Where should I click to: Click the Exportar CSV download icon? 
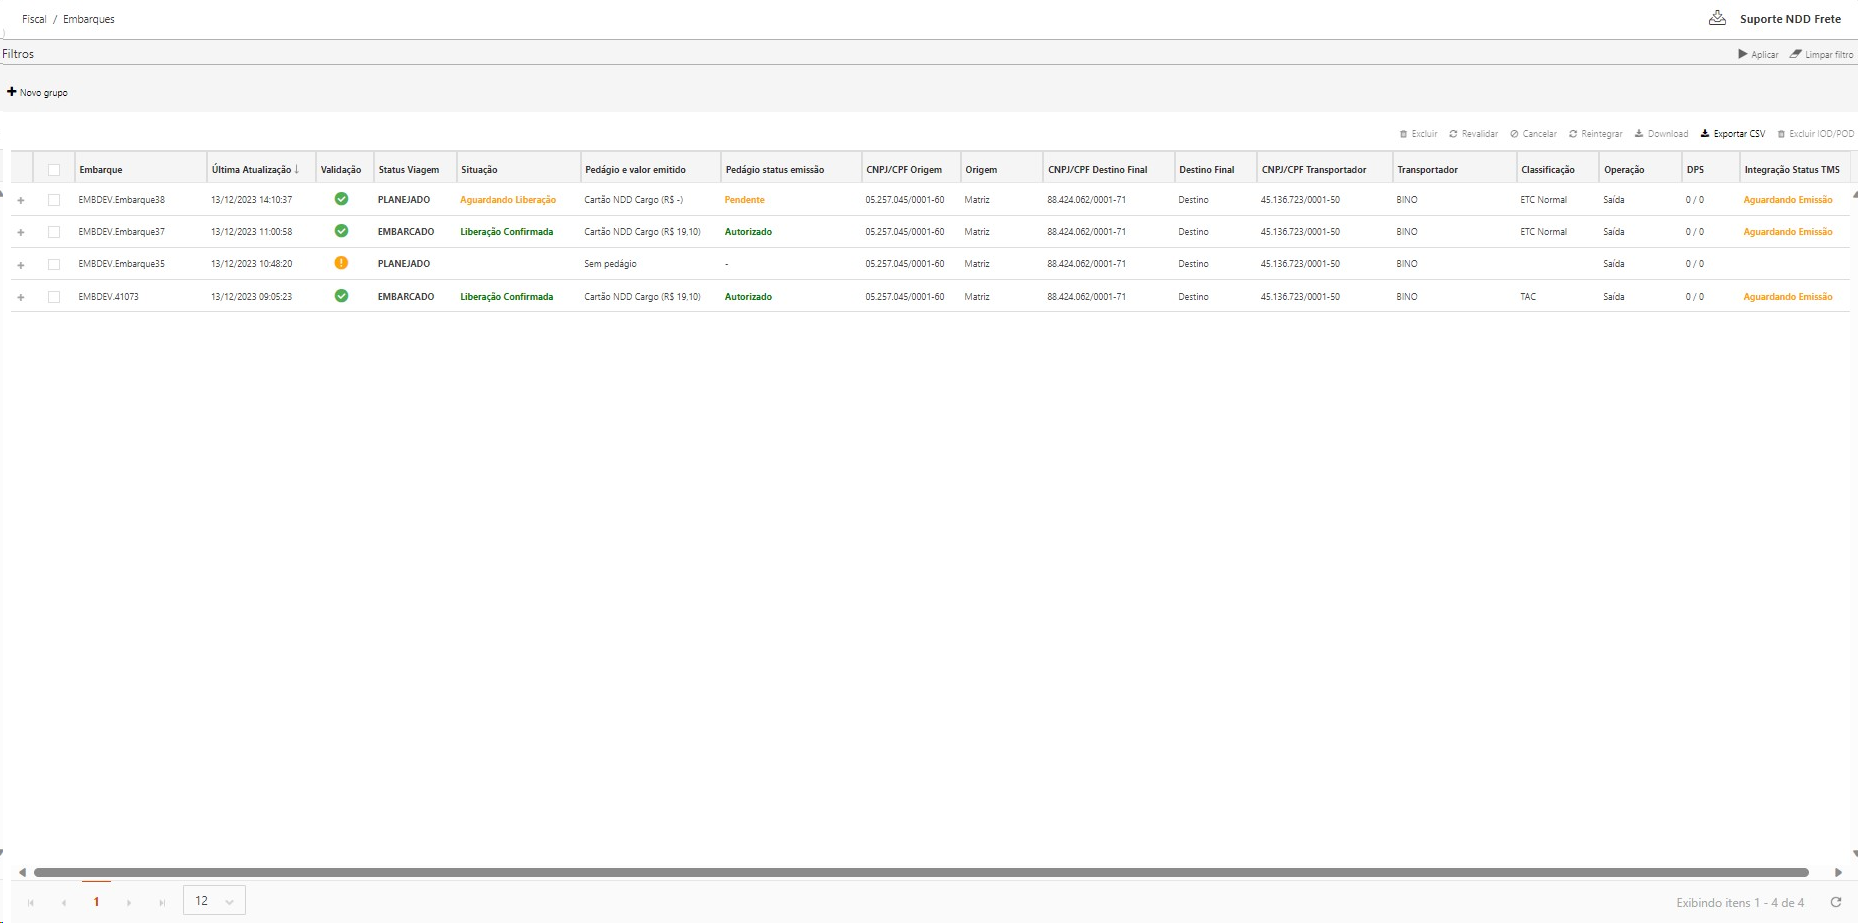1705,134
